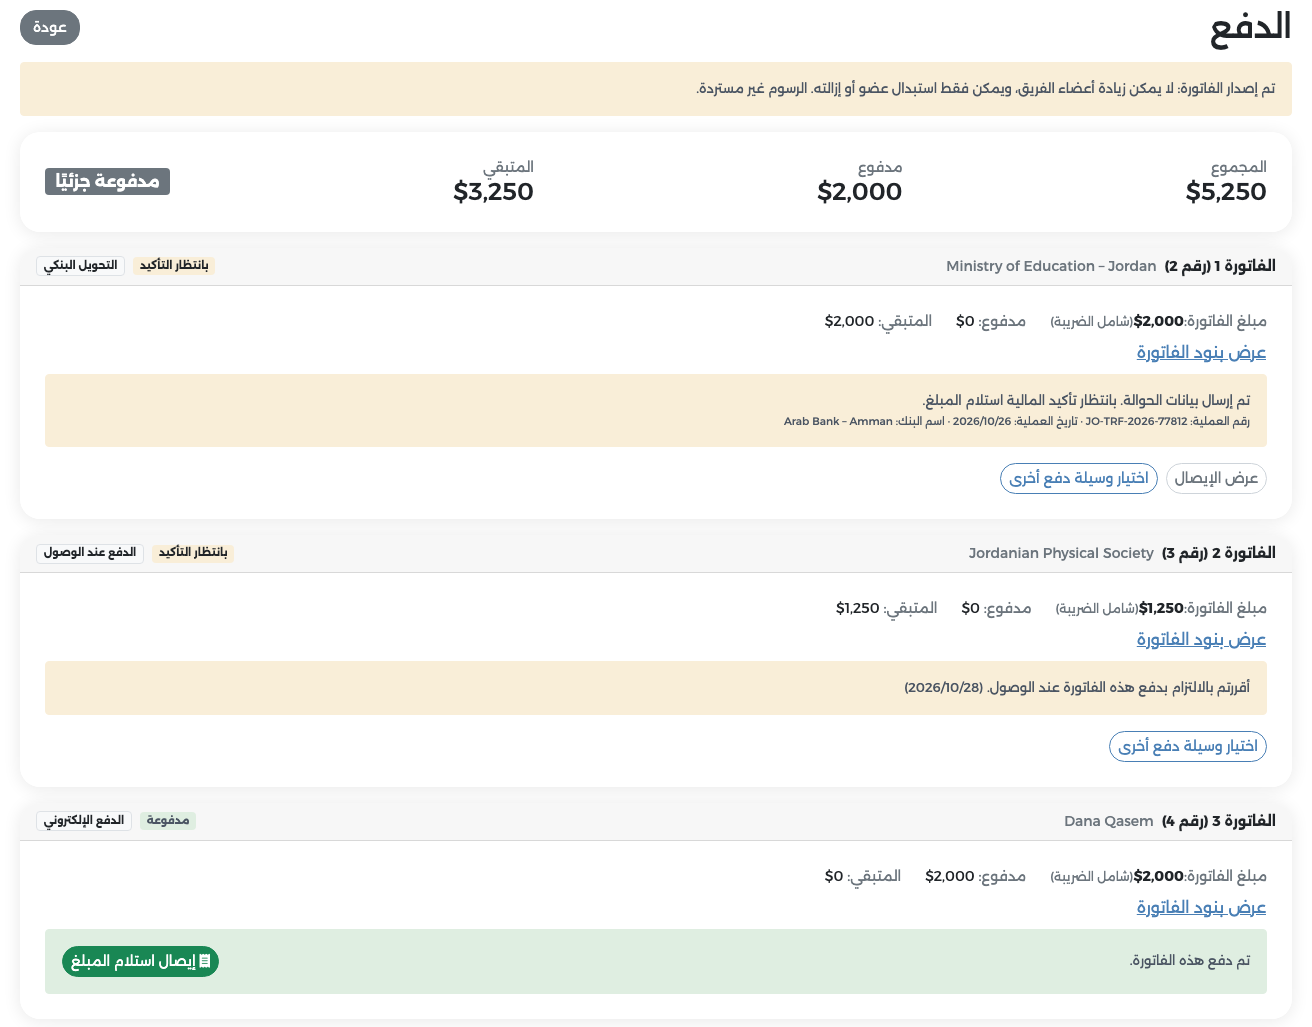Screen dimensions: 1312x1027
Task: Choose another payment method for invoice 2
Action: pyautogui.click(x=1188, y=746)
